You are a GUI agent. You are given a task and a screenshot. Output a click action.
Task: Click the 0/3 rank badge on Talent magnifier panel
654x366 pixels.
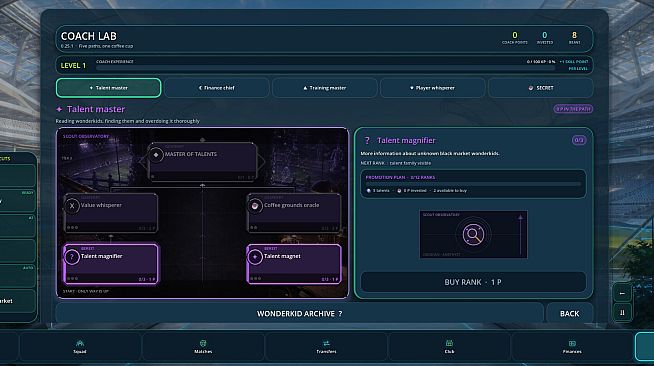coord(579,140)
